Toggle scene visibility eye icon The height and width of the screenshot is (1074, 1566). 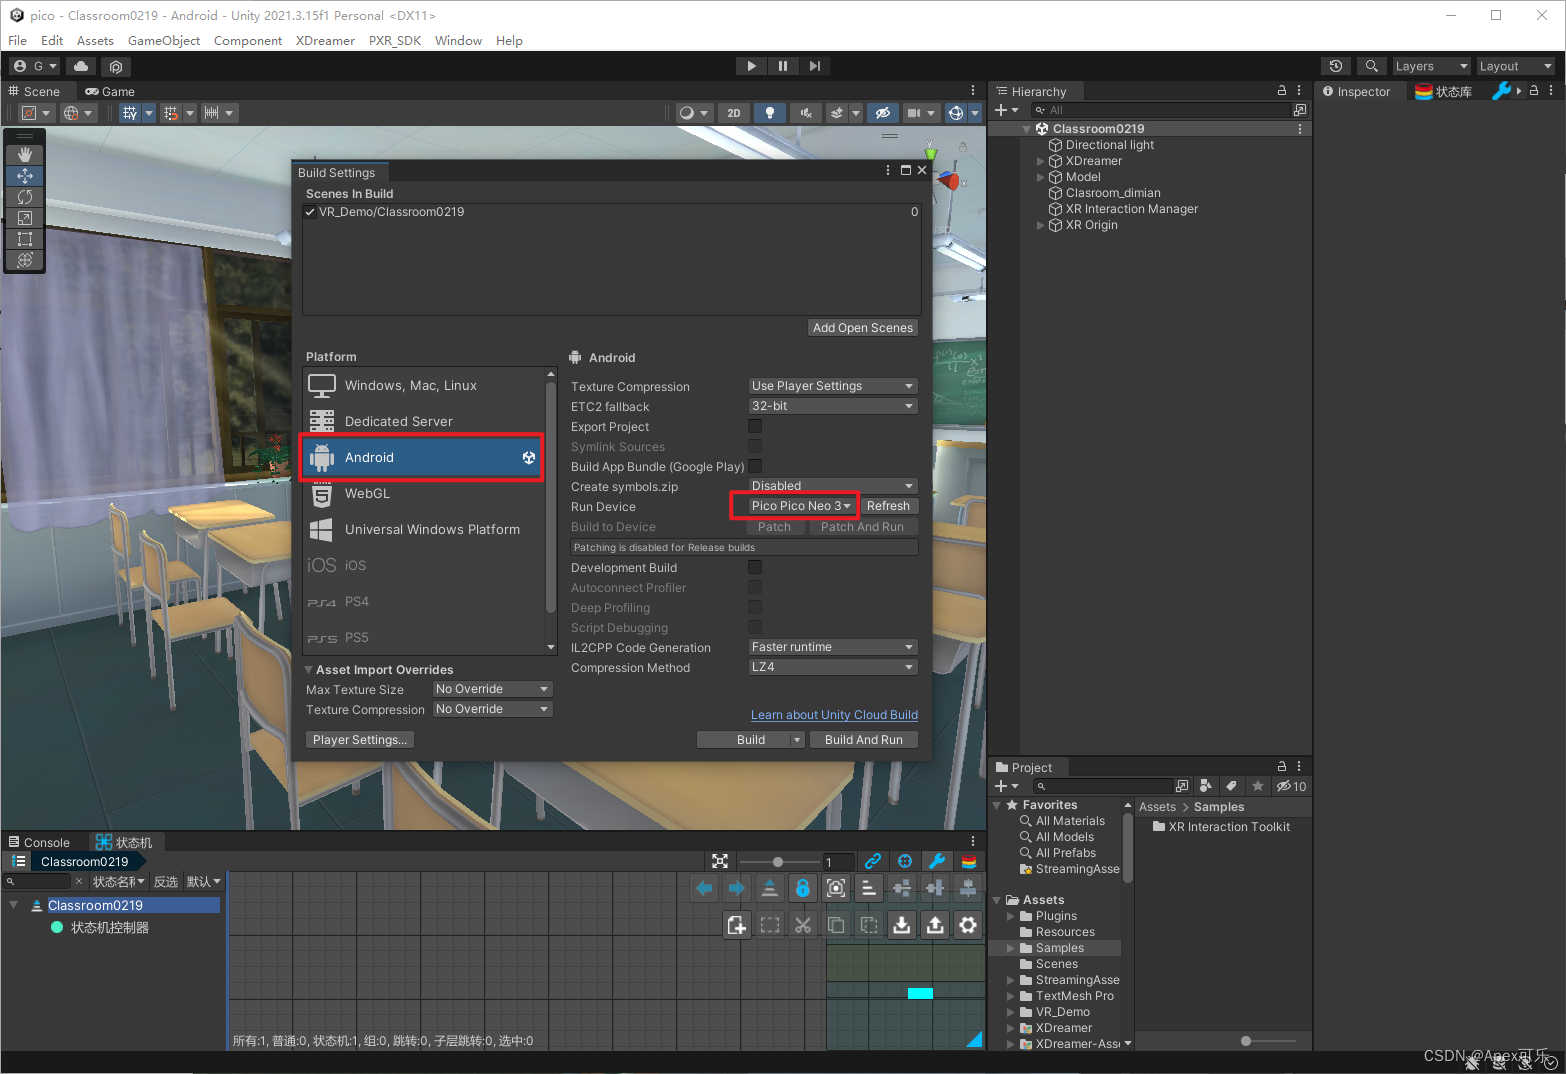(882, 113)
